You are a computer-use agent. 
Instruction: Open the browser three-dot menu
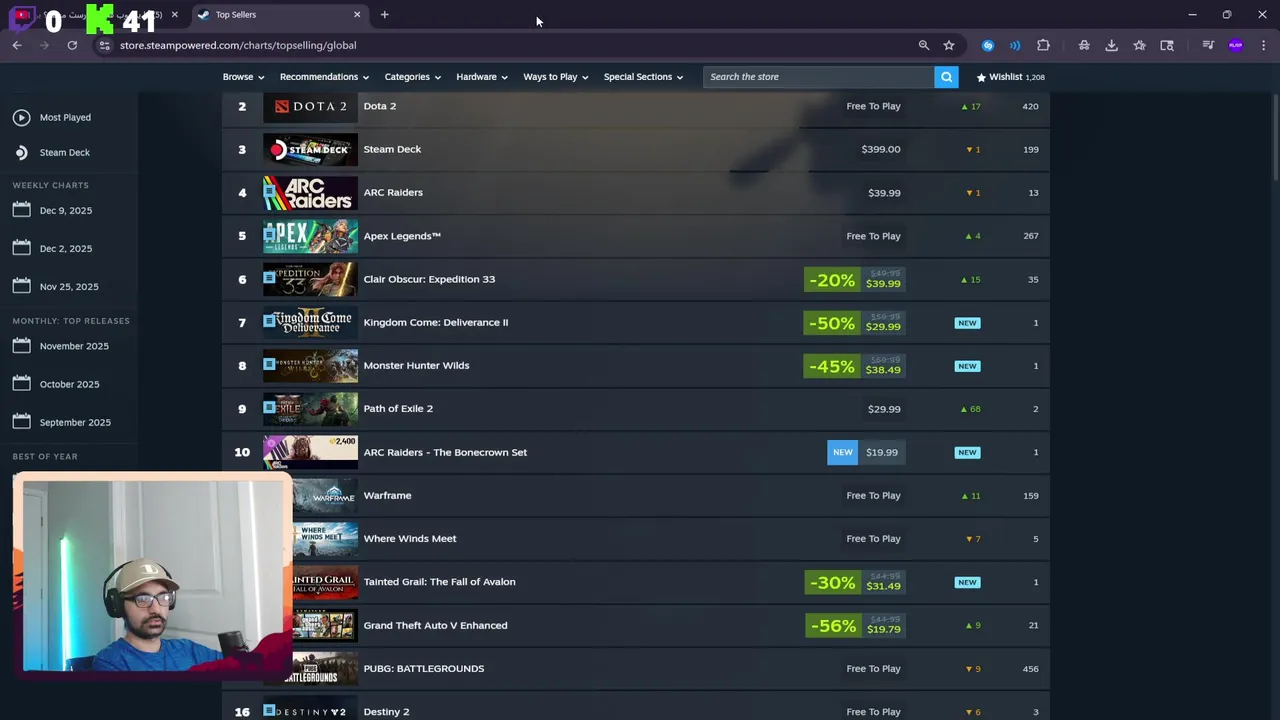[1264, 45]
